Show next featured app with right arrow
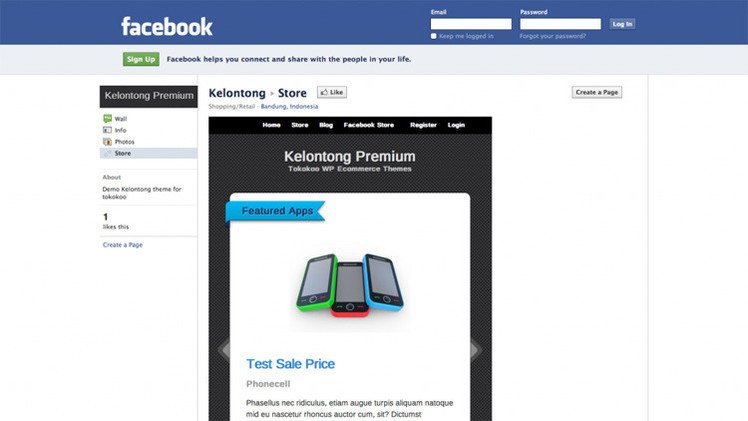The image size is (748, 421). click(476, 350)
